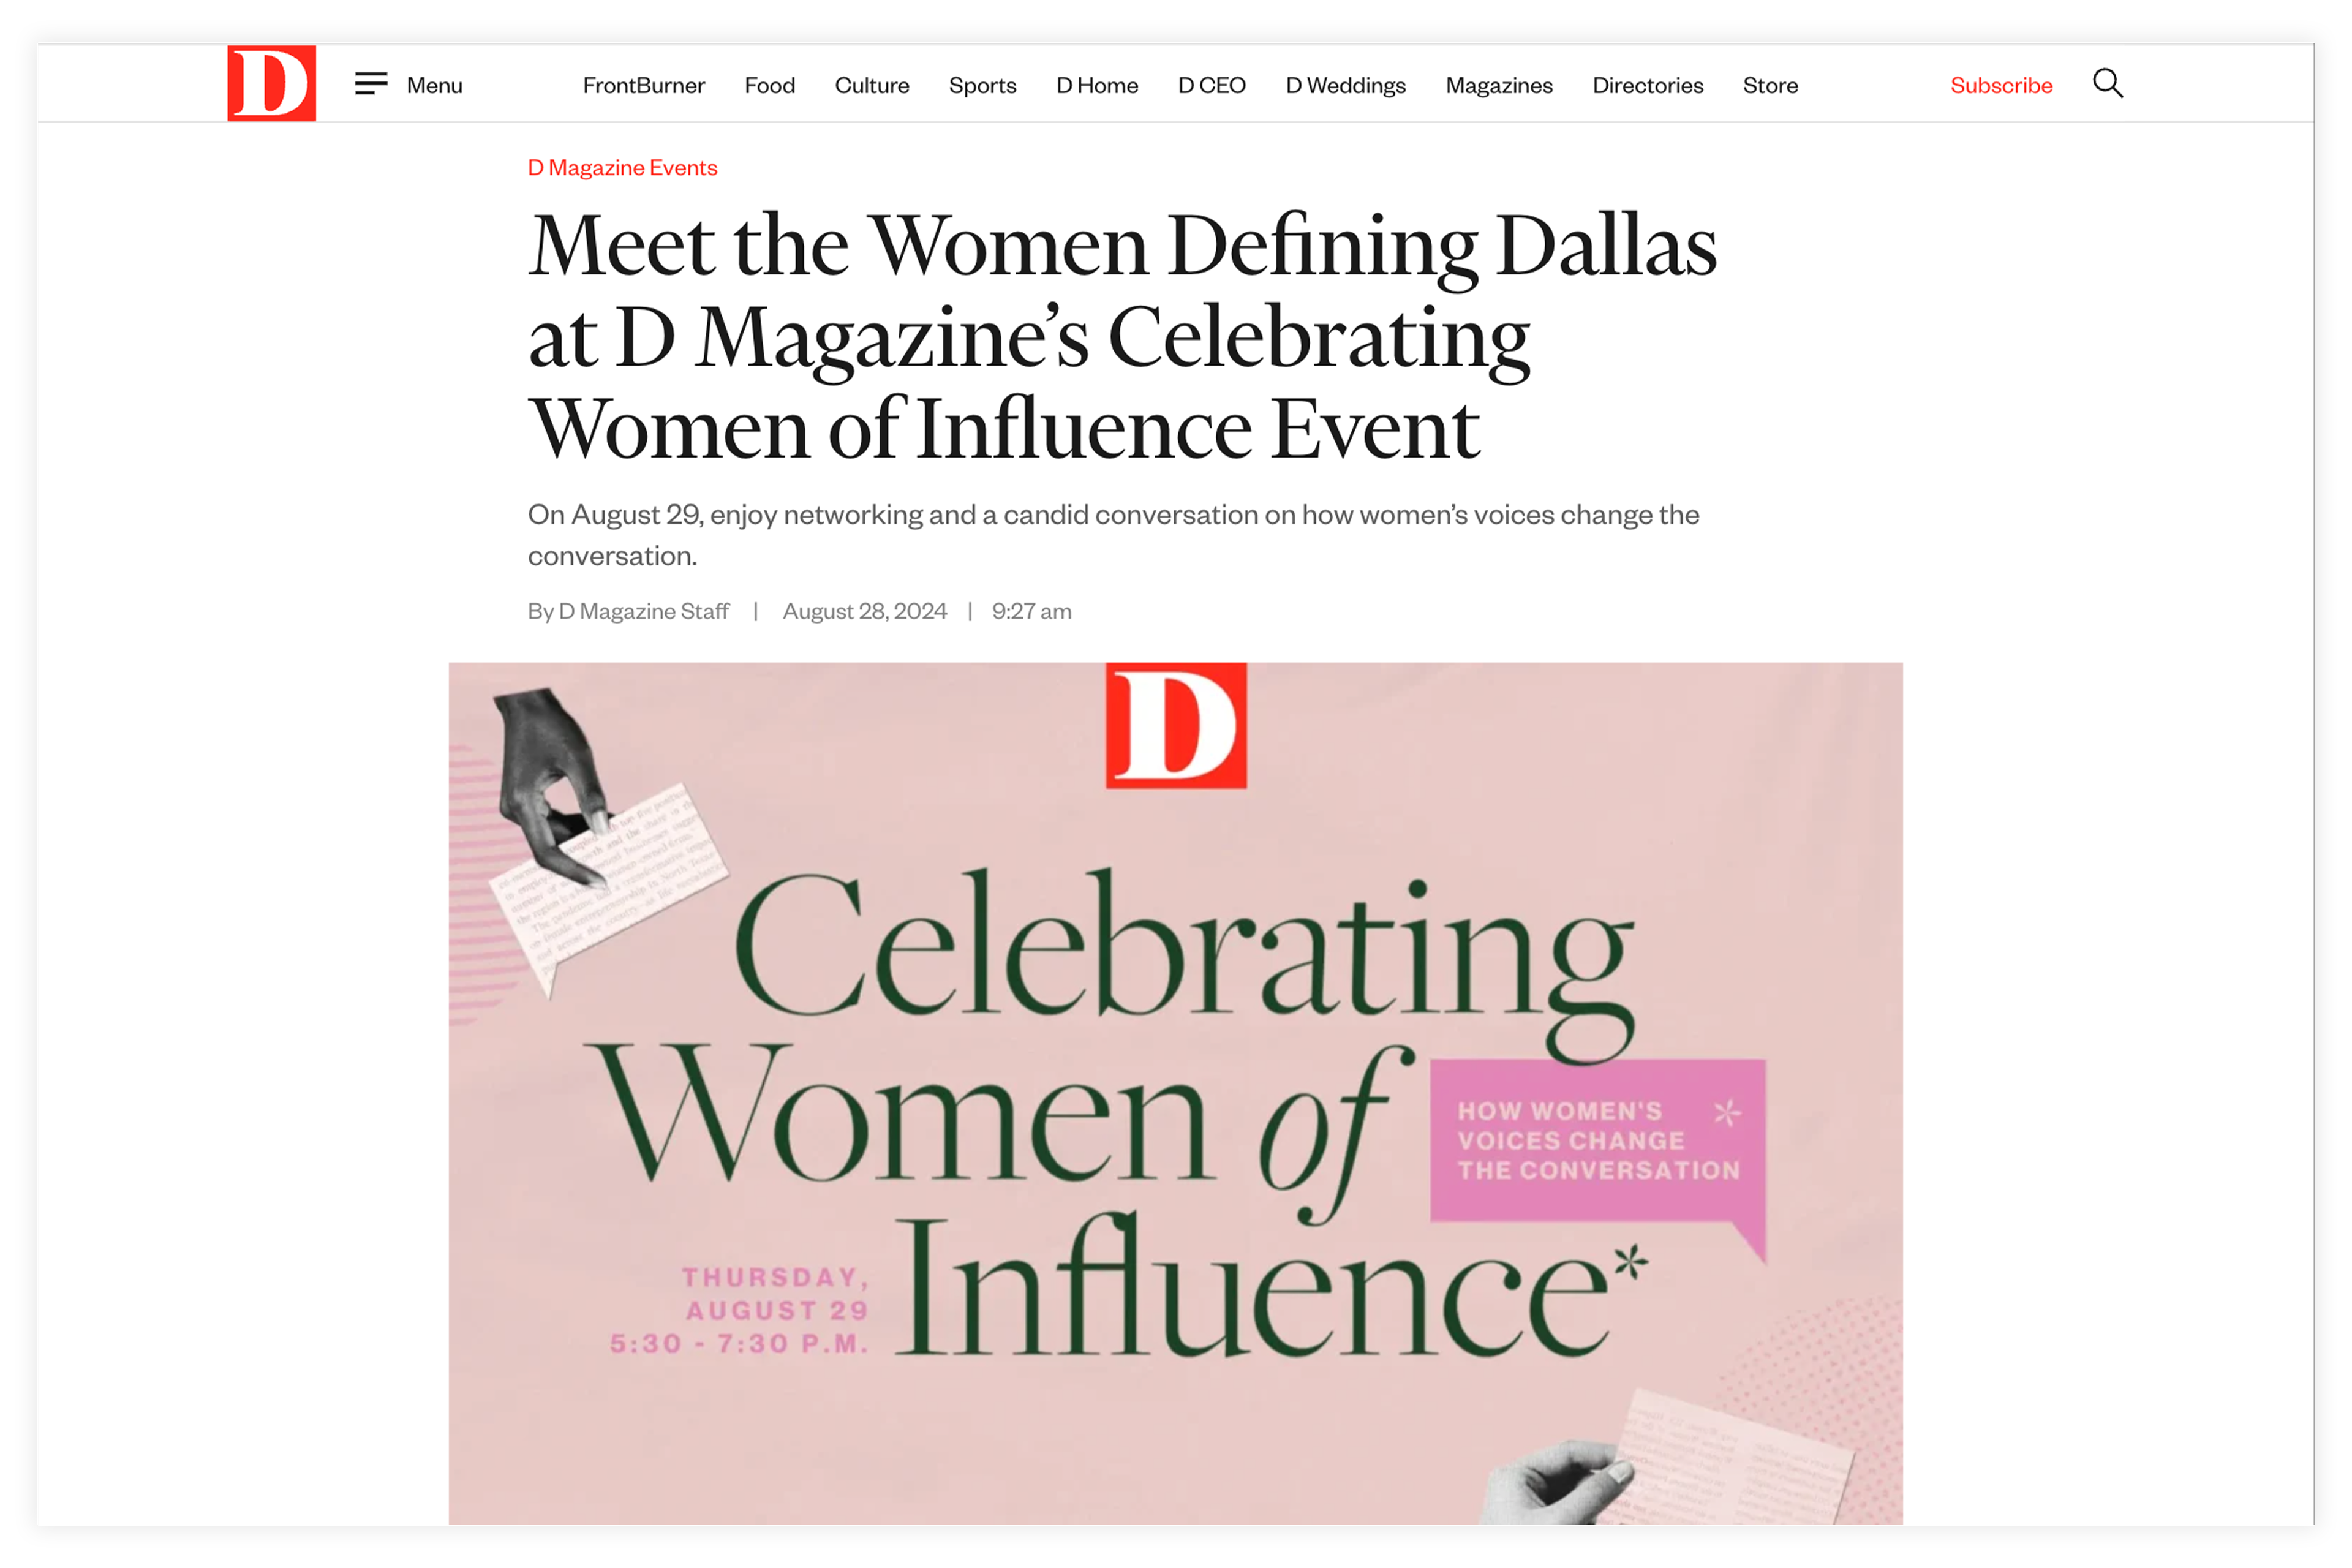Go to D Weddings

click(x=1345, y=86)
